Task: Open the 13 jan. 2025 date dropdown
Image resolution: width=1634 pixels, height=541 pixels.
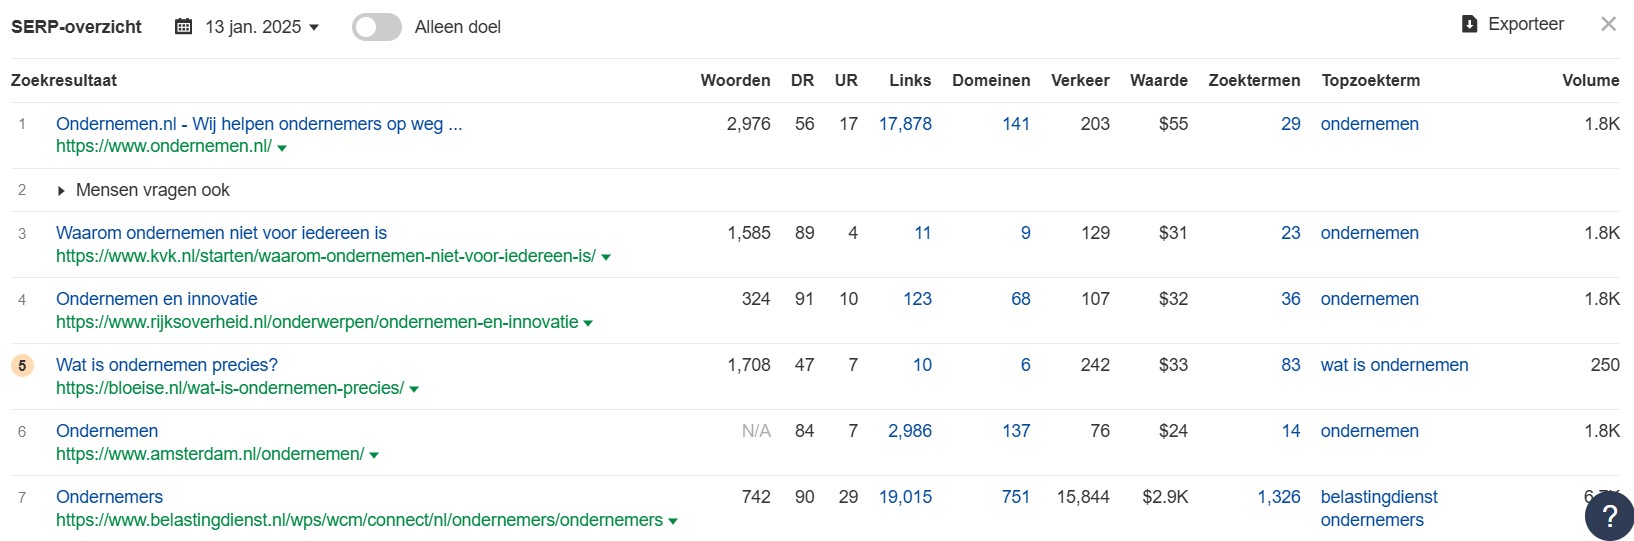Action: (262, 27)
